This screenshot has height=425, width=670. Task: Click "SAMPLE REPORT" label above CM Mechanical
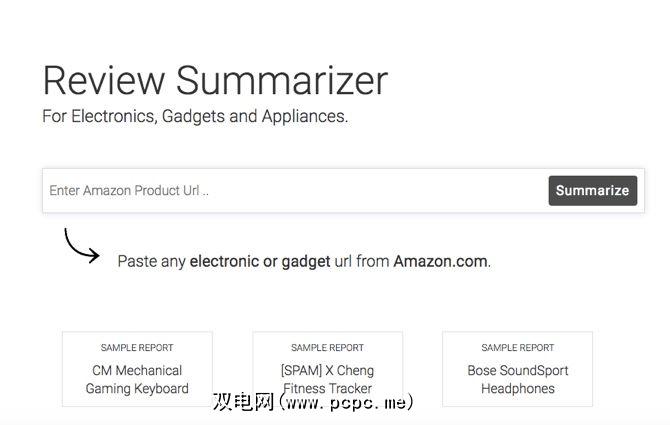point(137,348)
